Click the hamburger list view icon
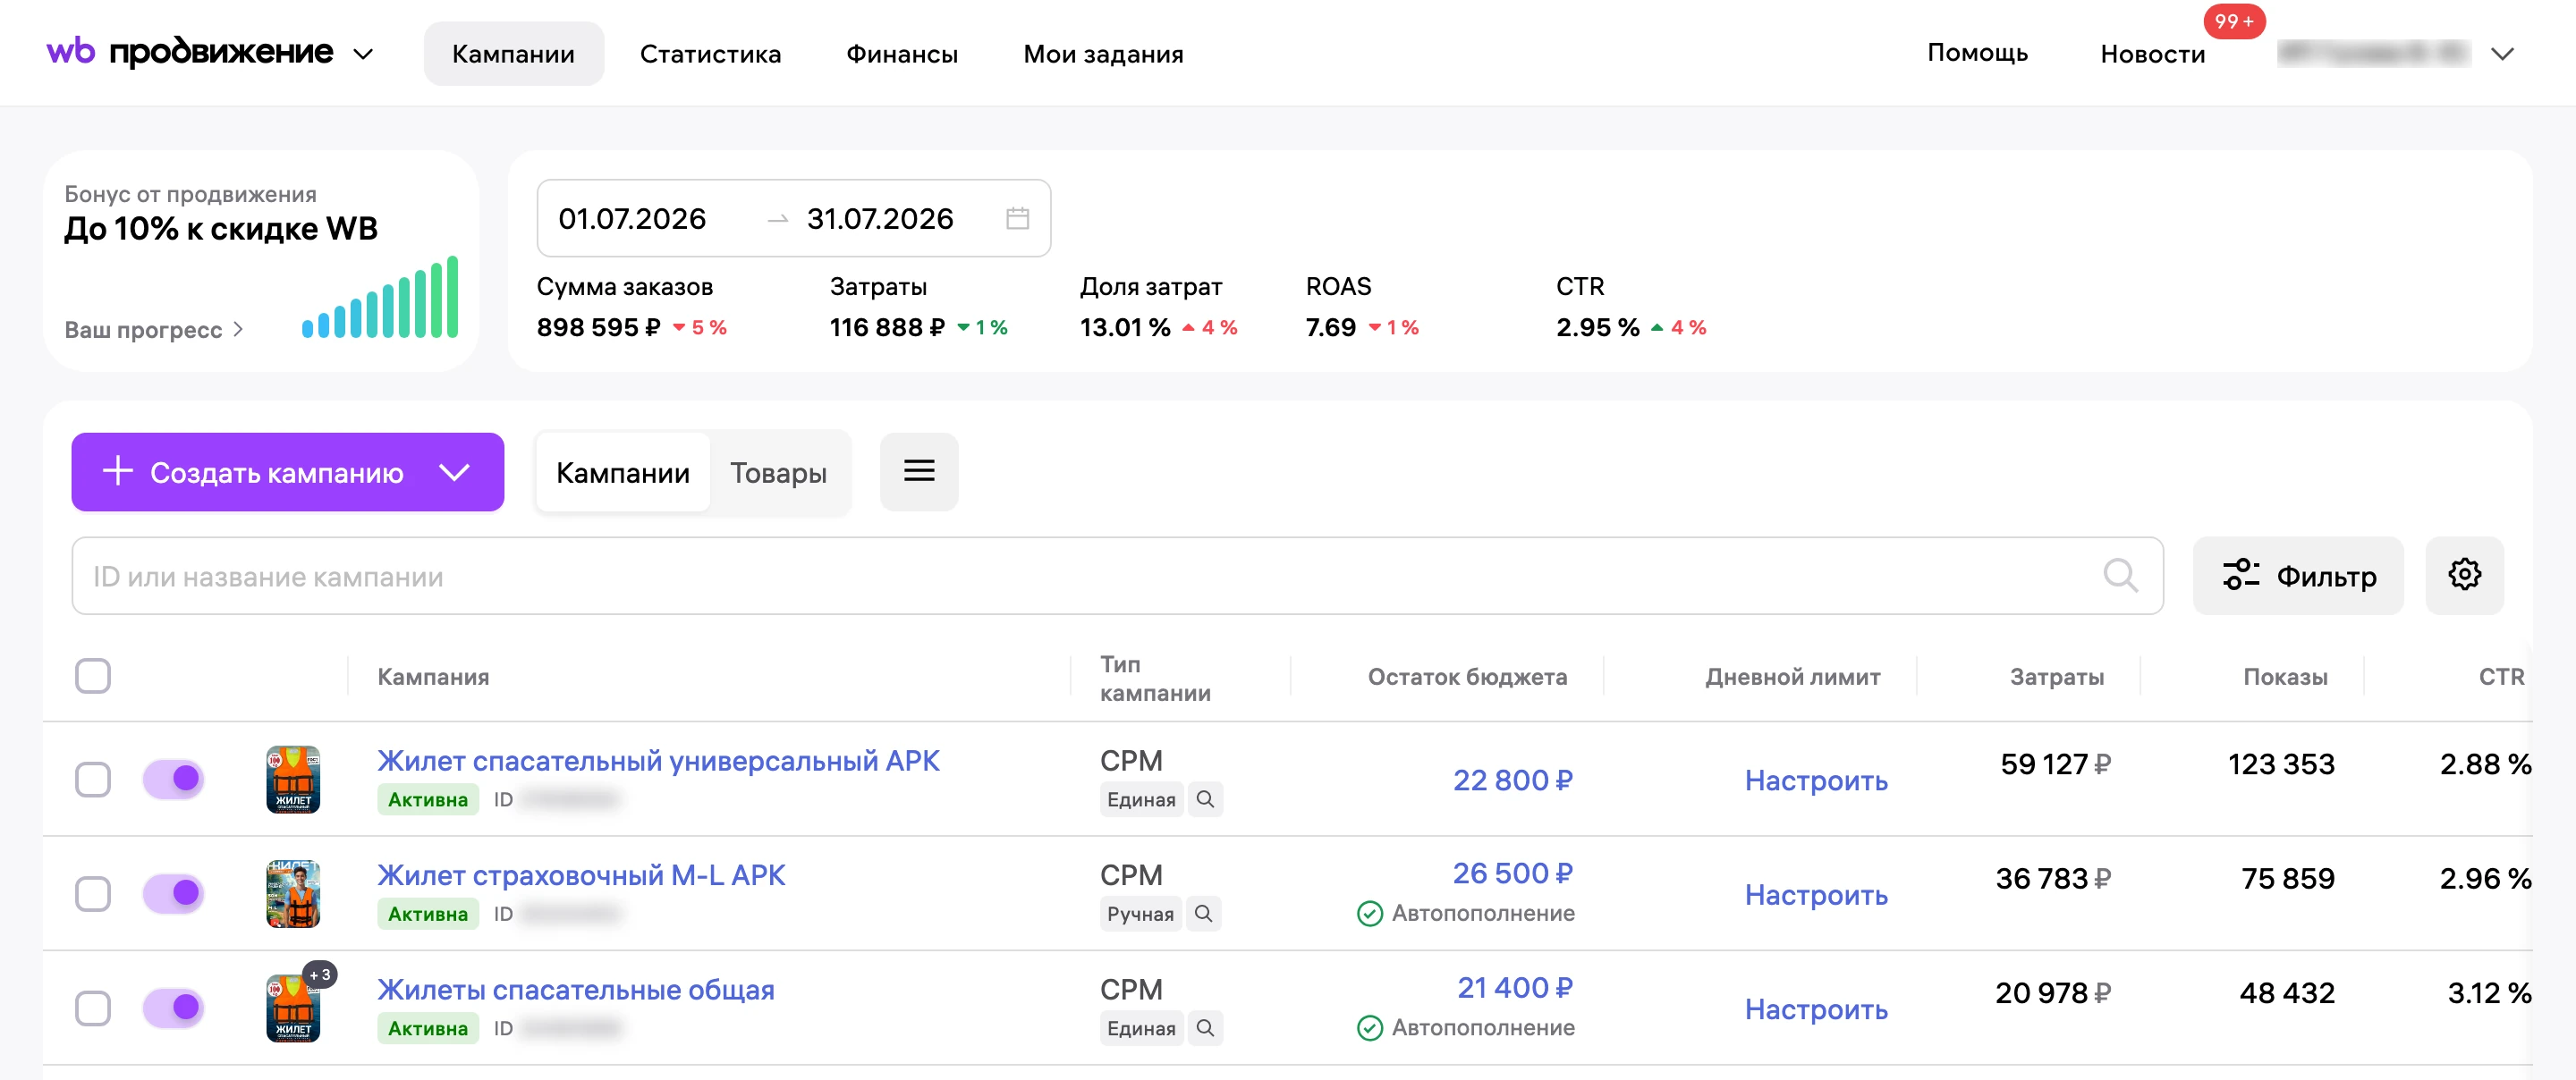Screen dimensions: 2576x1080 pyautogui.click(x=919, y=471)
